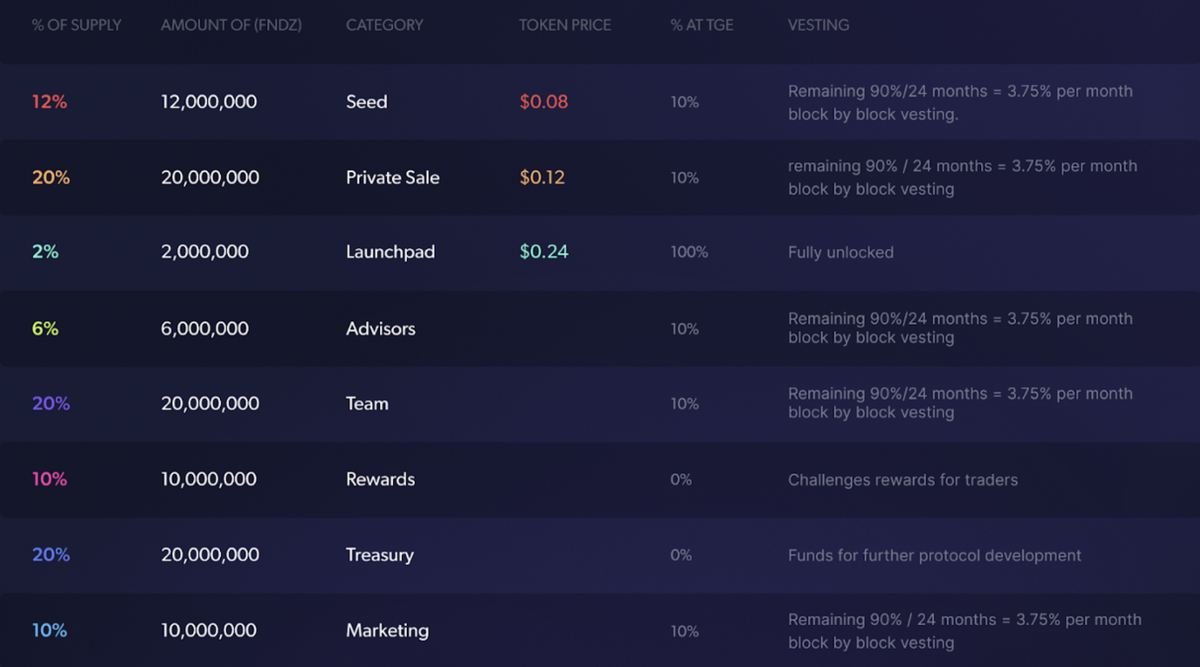Viewport: 1200px width, 667px height.
Task: Click the "Fully unlocked" vesting text
Action: (840, 253)
